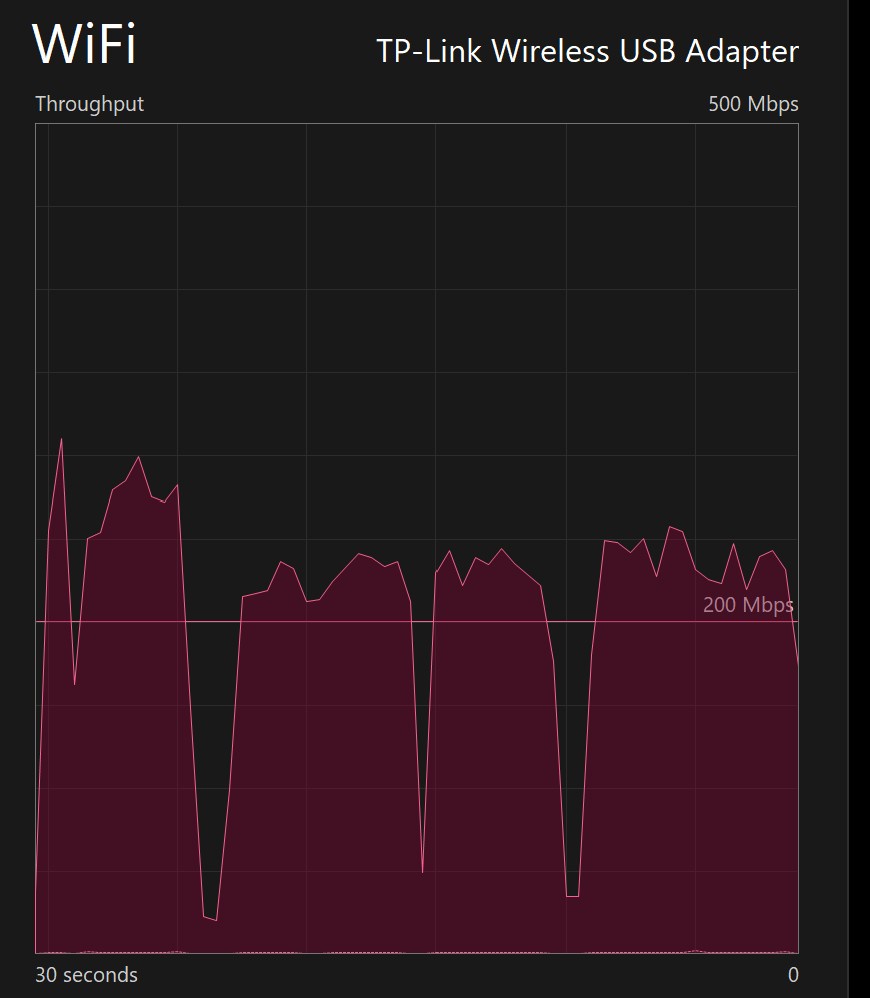This screenshot has height=998, width=870.
Task: Click the vertical divider right of the graph
Action: pos(848,500)
